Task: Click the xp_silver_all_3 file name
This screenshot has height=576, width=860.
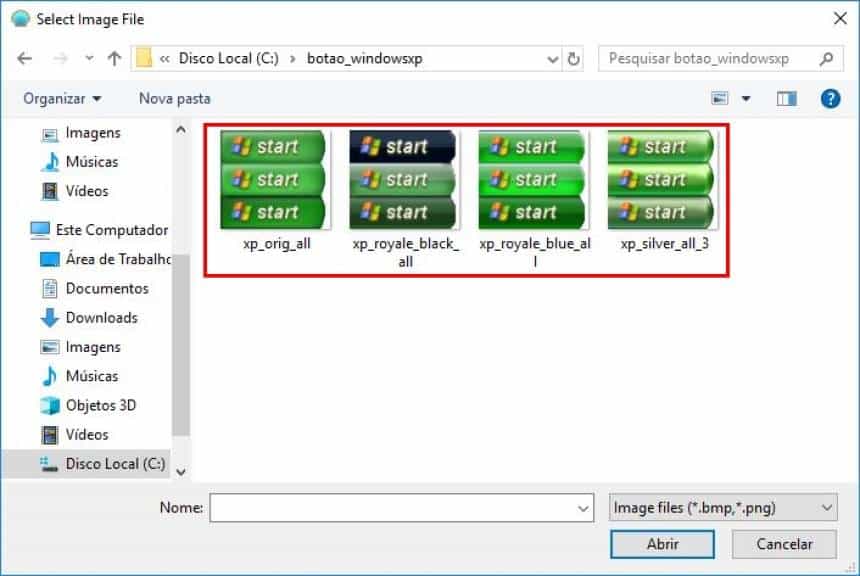Action: click(x=665, y=244)
